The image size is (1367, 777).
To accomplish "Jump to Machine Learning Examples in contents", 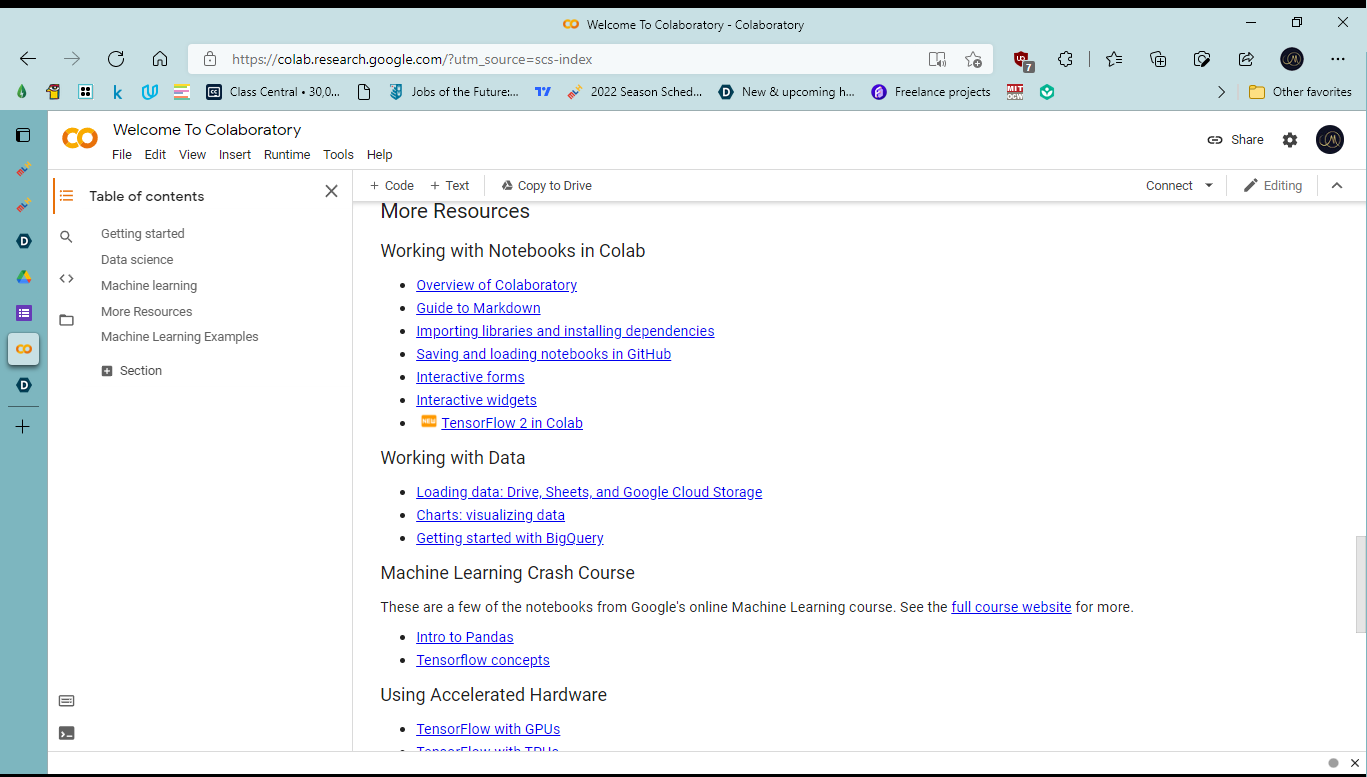I will (180, 337).
